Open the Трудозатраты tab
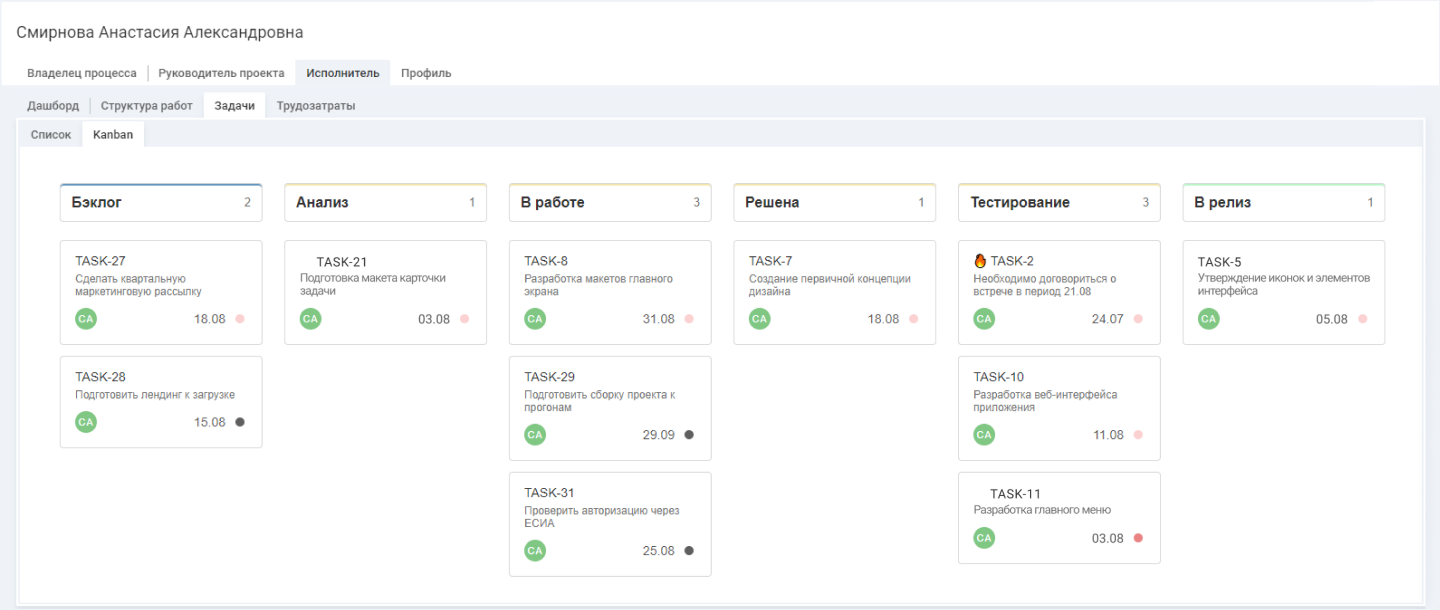The height and width of the screenshot is (610, 1440). pos(316,105)
